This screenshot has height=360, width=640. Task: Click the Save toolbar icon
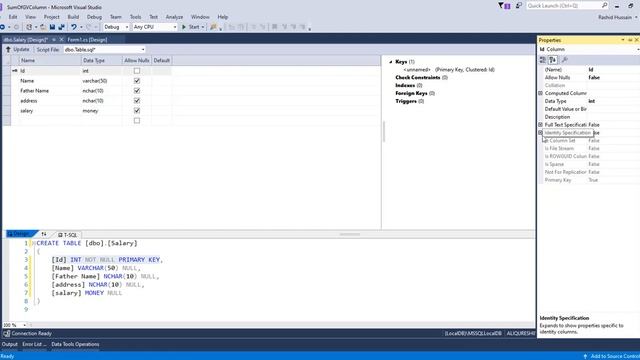(52, 27)
